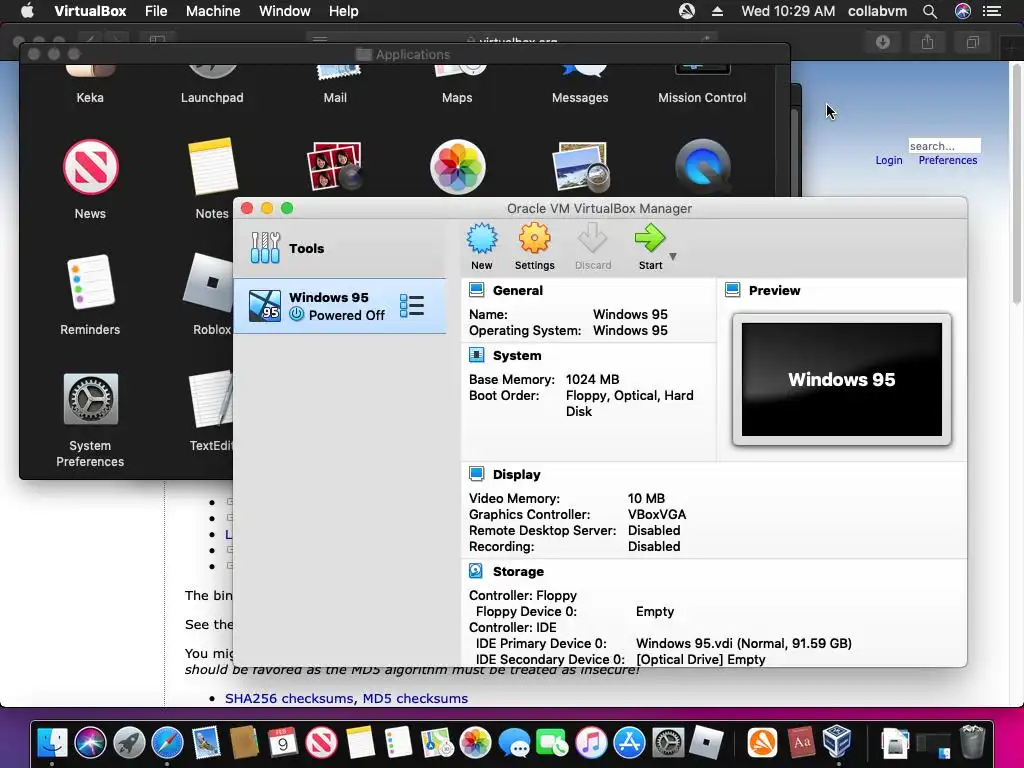
Task: Open the VirtualBox application menu
Action: tap(90, 11)
